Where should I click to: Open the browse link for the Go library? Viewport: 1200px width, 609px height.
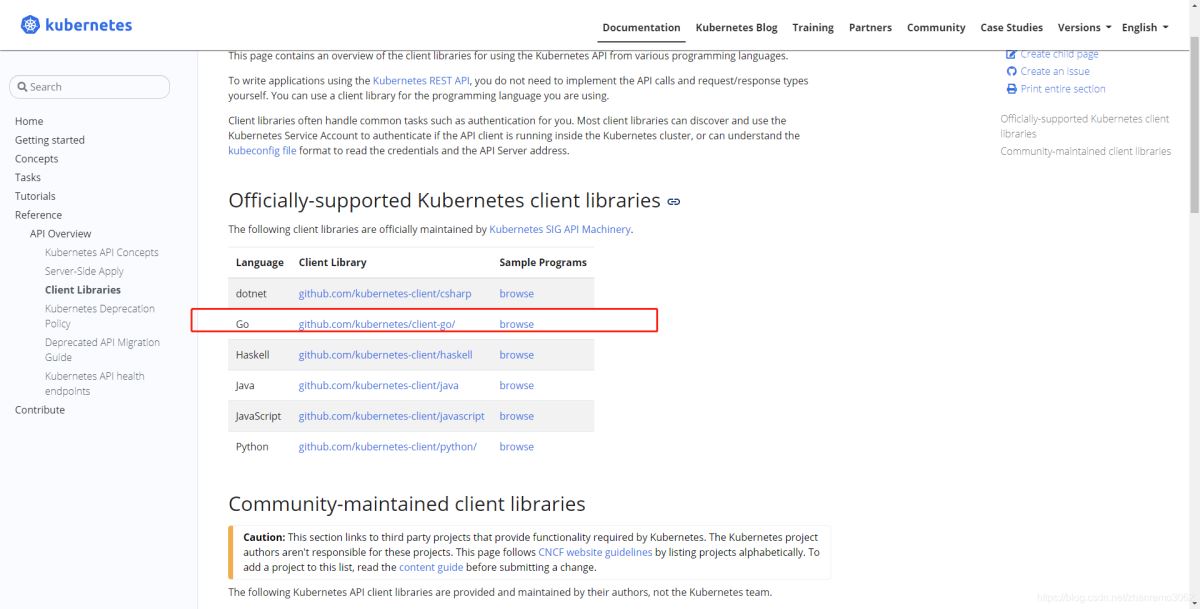[x=517, y=324]
